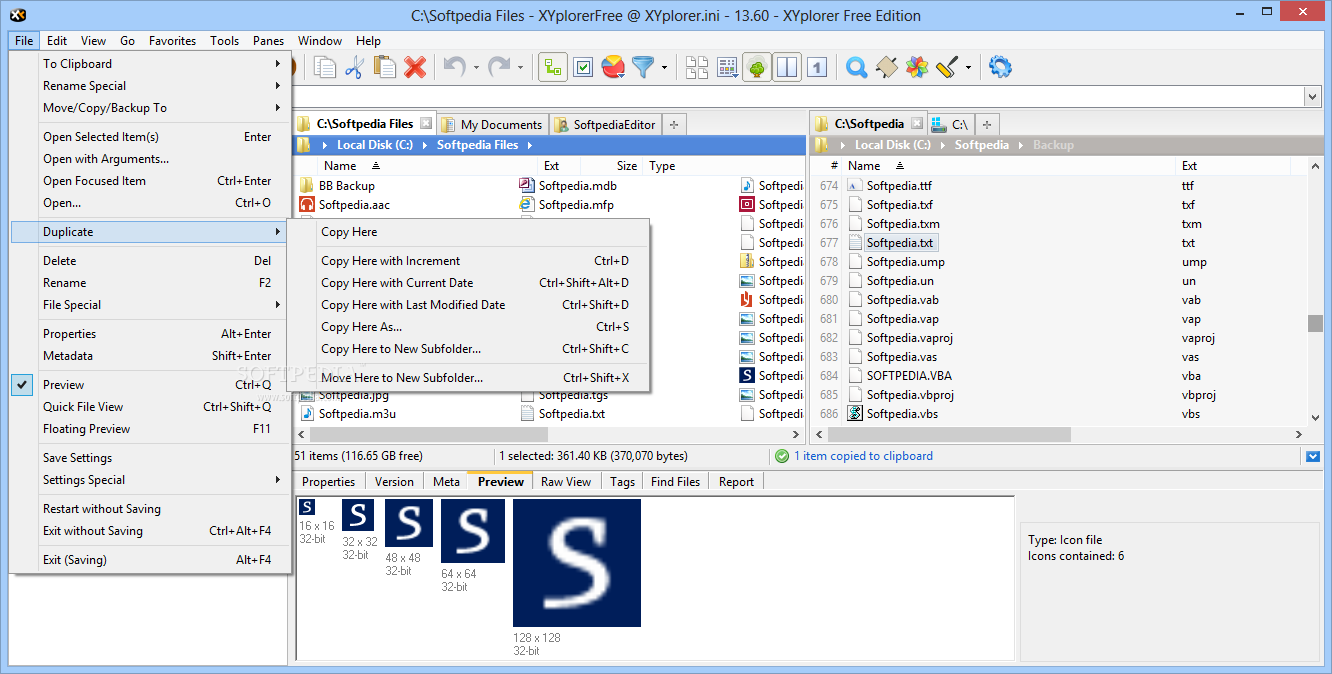The image size is (1332, 674).
Task: Click the Cut scissors icon
Action: point(354,67)
